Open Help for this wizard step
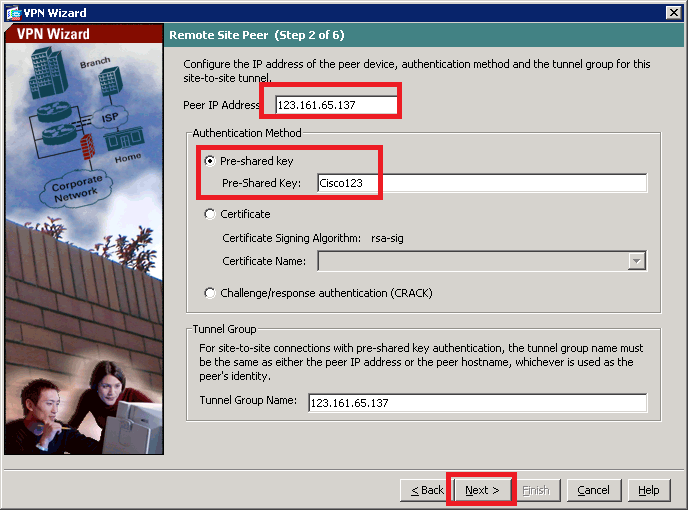The width and height of the screenshot is (688, 510). click(648, 490)
